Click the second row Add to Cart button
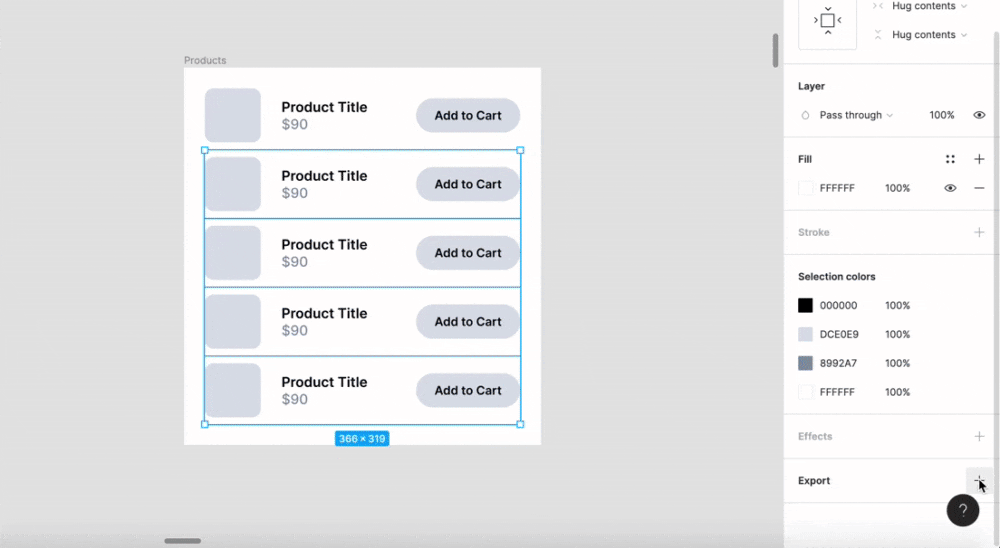Screen dimensions: 1000x548 coord(468,184)
